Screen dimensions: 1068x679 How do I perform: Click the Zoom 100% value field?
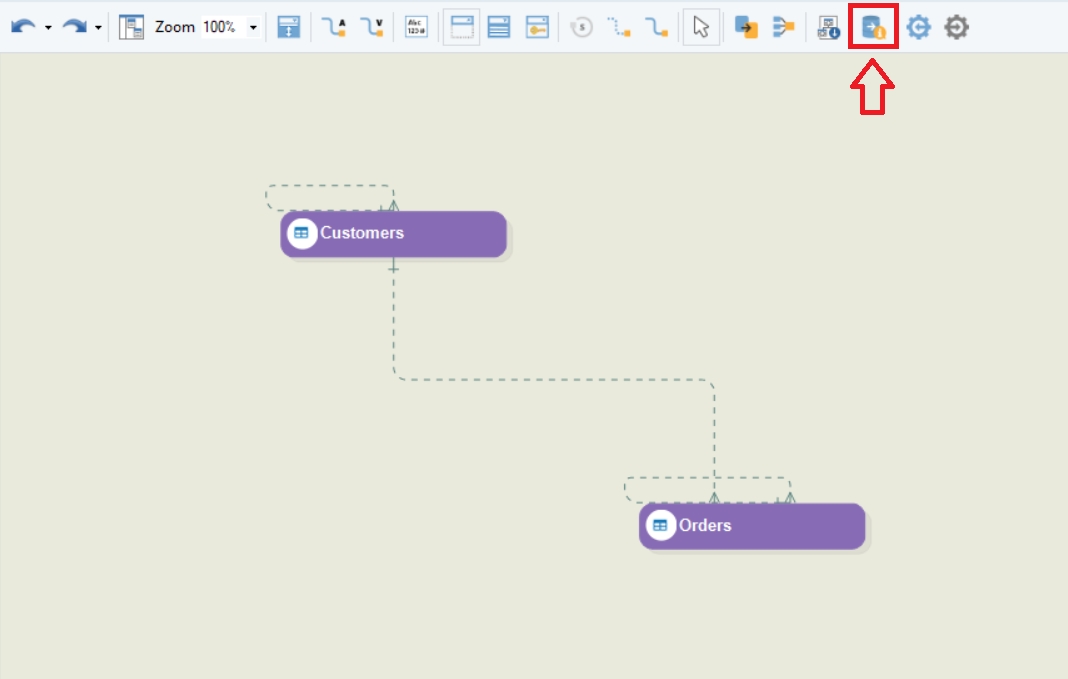(219, 27)
